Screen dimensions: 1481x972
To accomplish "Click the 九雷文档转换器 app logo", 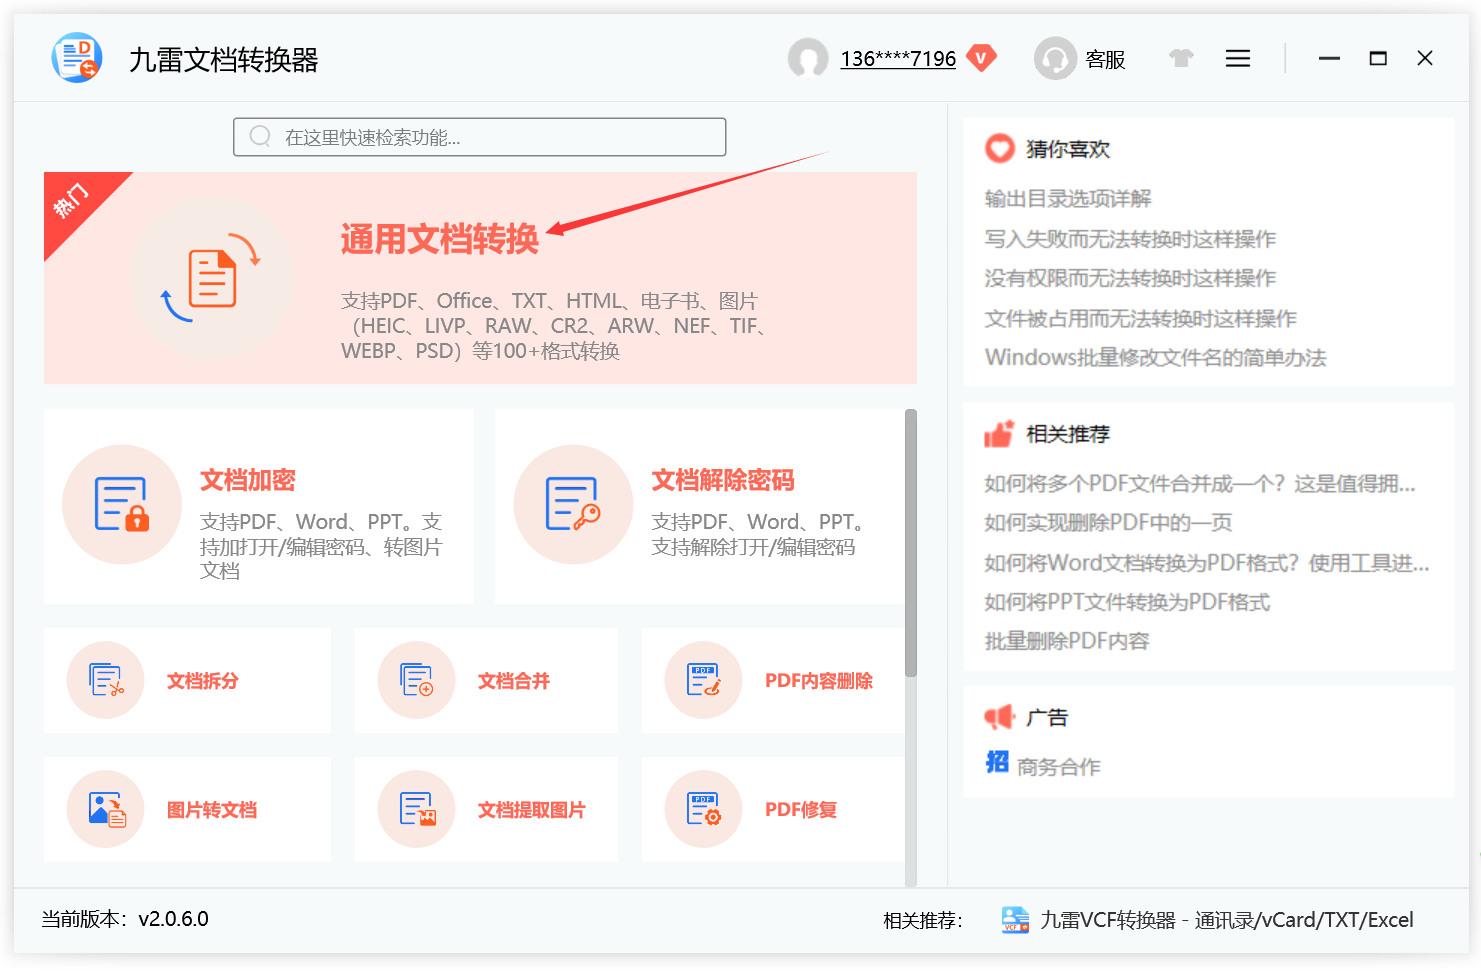I will pos(77,58).
